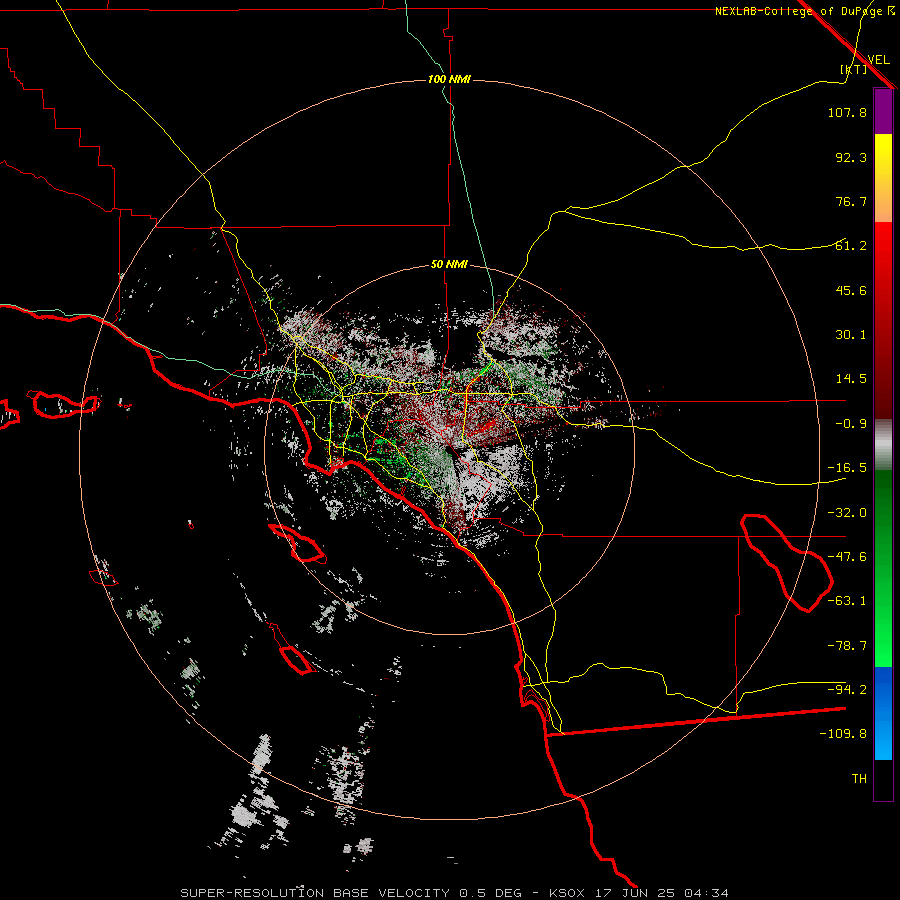The width and height of the screenshot is (900, 900).
Task: Click the -109.8 legend value
Action: click(843, 734)
